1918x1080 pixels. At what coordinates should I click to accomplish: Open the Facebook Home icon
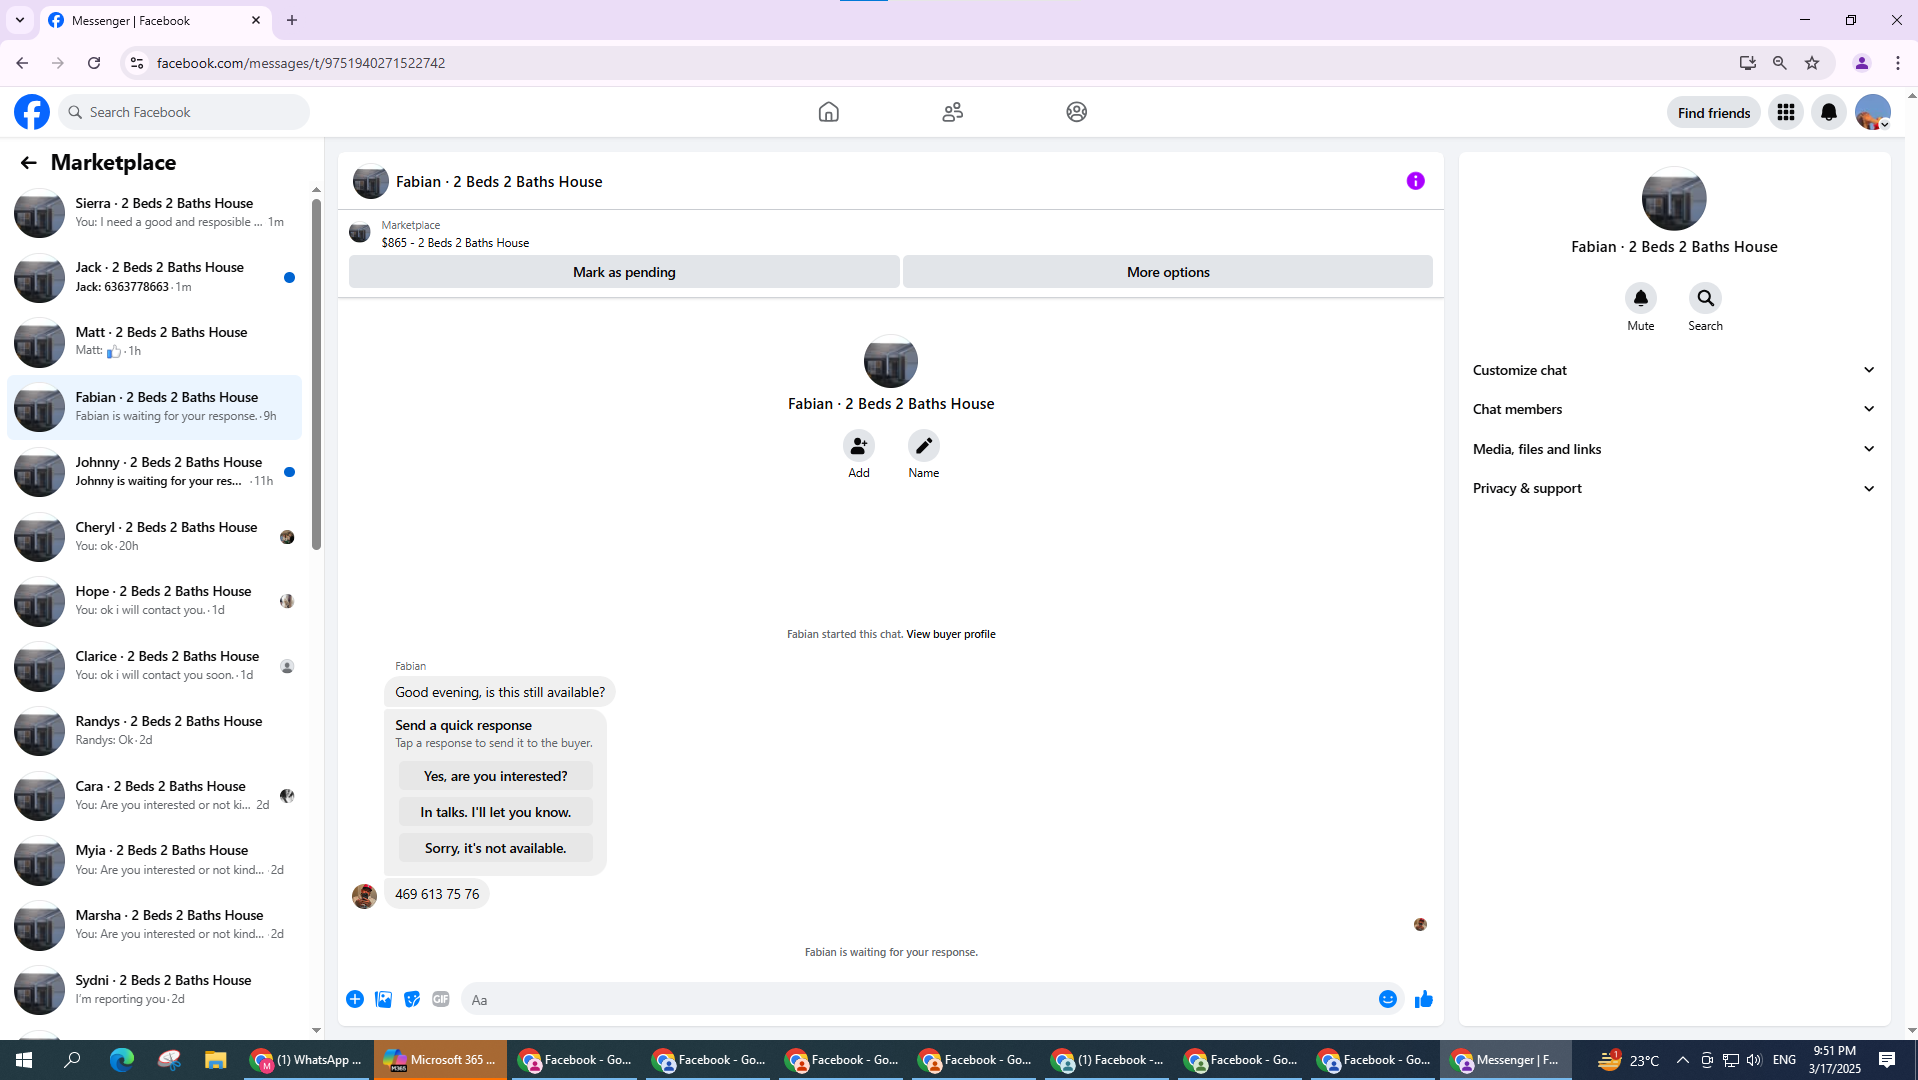[828, 112]
